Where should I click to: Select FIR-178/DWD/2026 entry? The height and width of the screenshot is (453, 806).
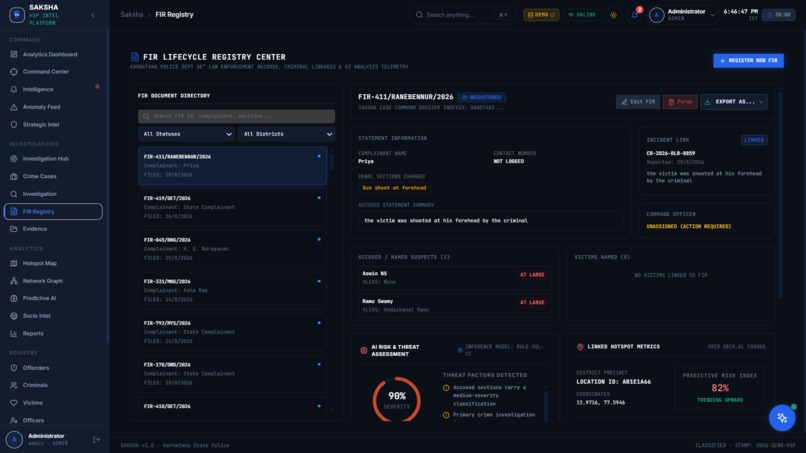pos(232,374)
